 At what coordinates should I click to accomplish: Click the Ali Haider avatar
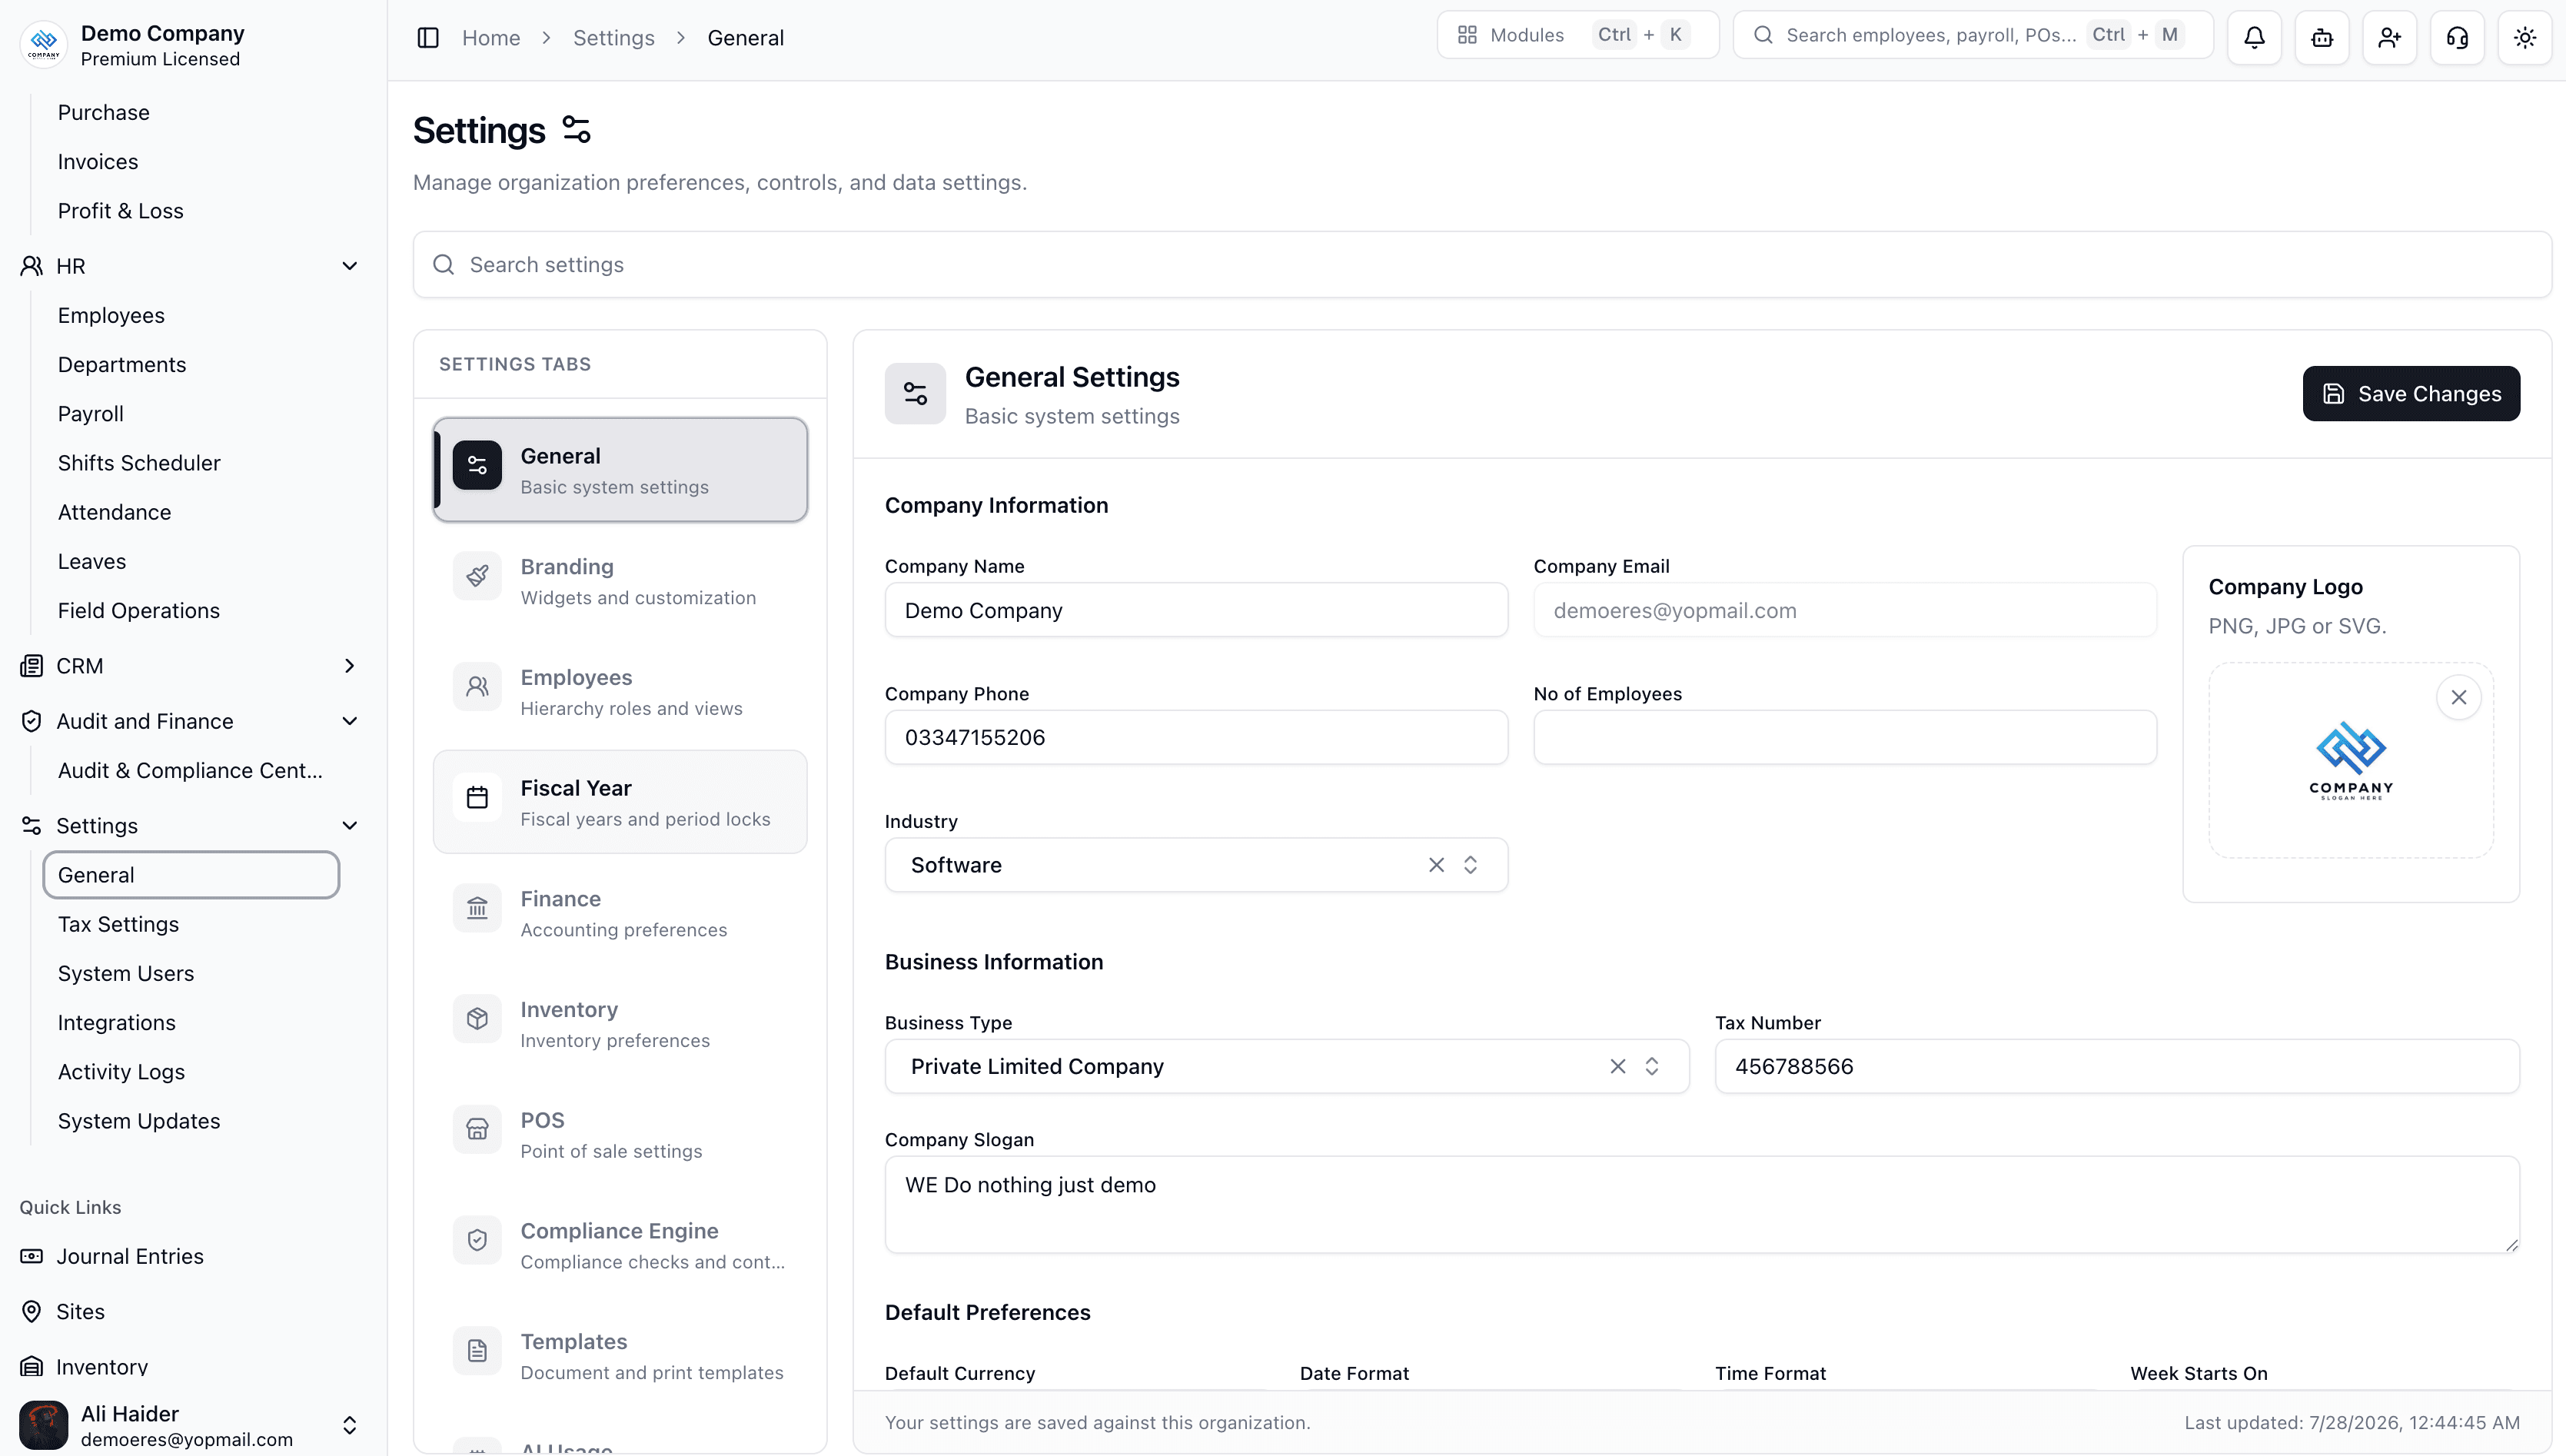pyautogui.click(x=44, y=1425)
